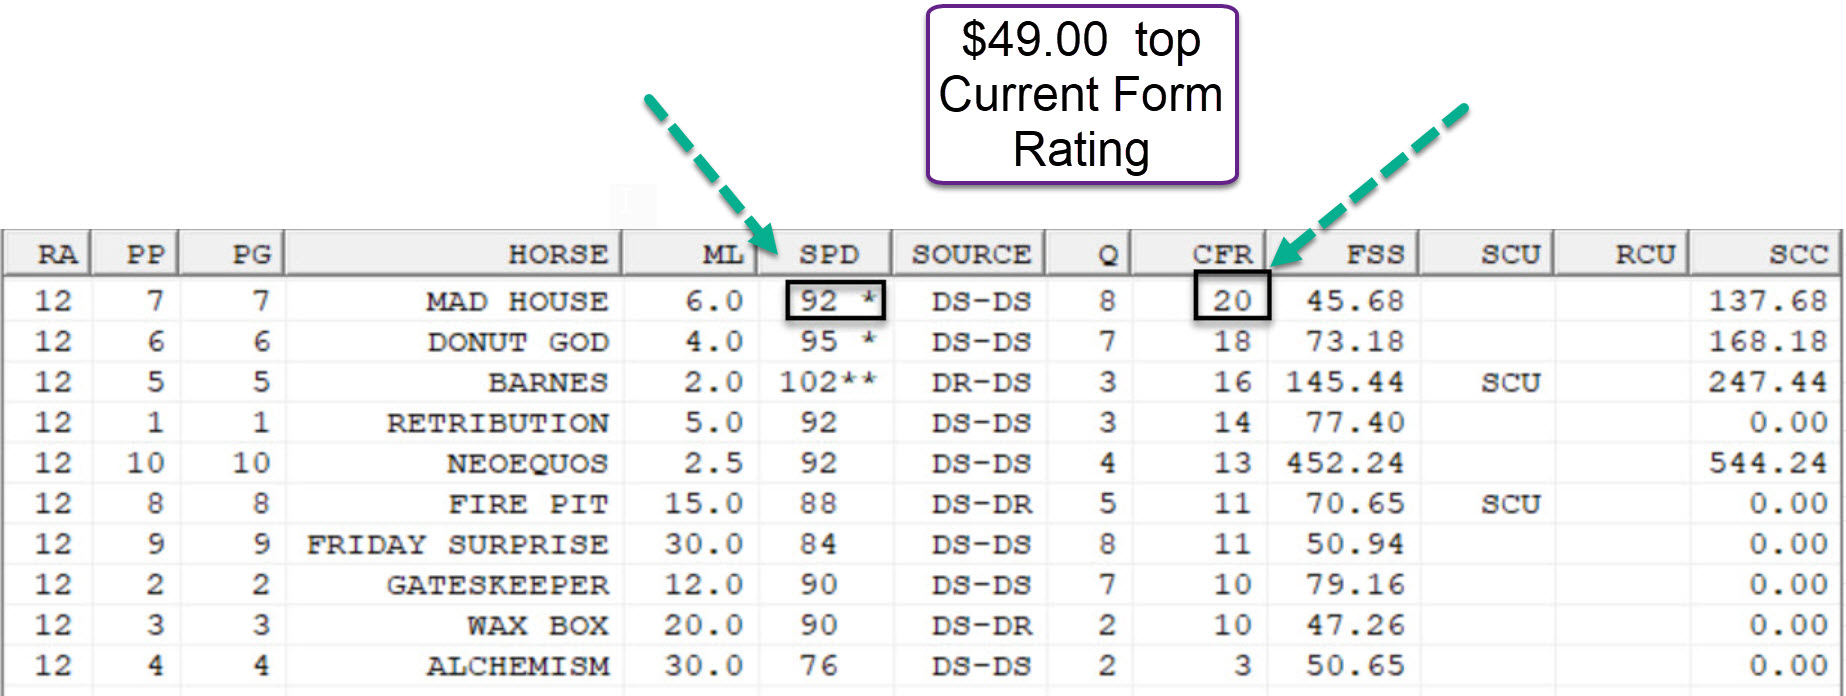Click the CFR column header
This screenshot has height=696, width=1846.
[1221, 254]
